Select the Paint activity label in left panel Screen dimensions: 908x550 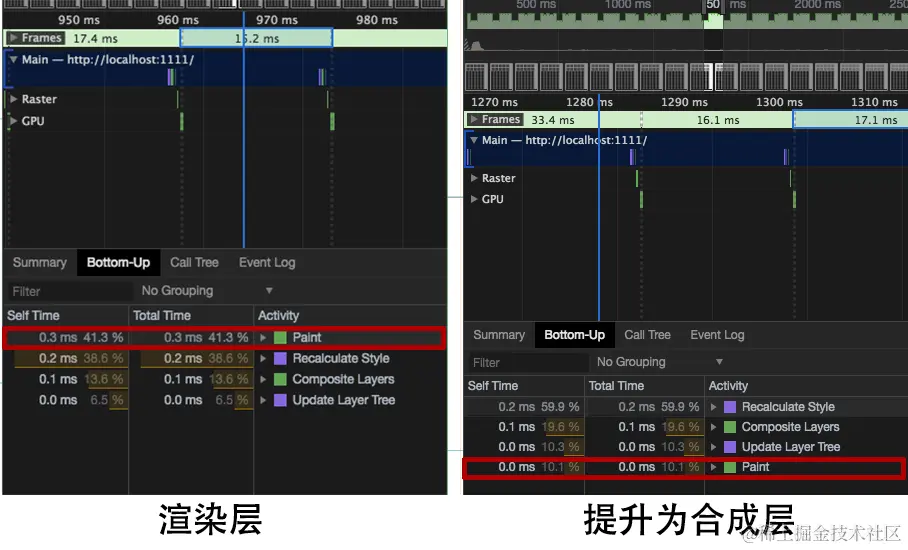[307, 338]
